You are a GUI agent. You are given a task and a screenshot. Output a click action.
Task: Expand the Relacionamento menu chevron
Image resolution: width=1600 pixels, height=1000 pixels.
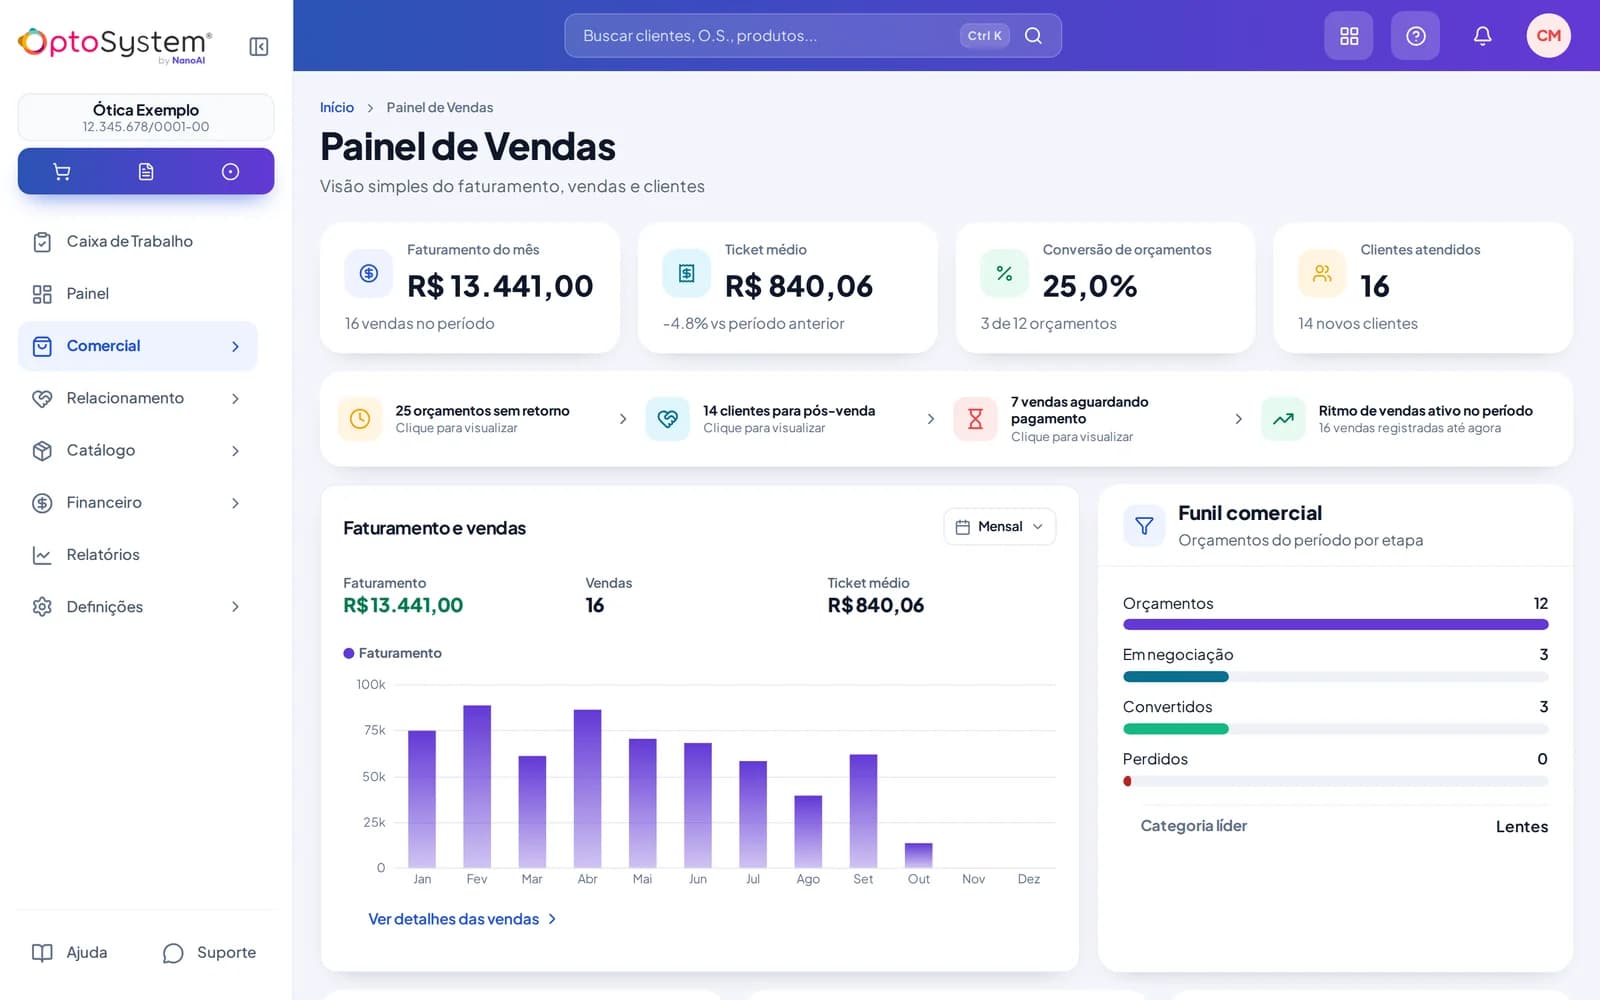[235, 398]
